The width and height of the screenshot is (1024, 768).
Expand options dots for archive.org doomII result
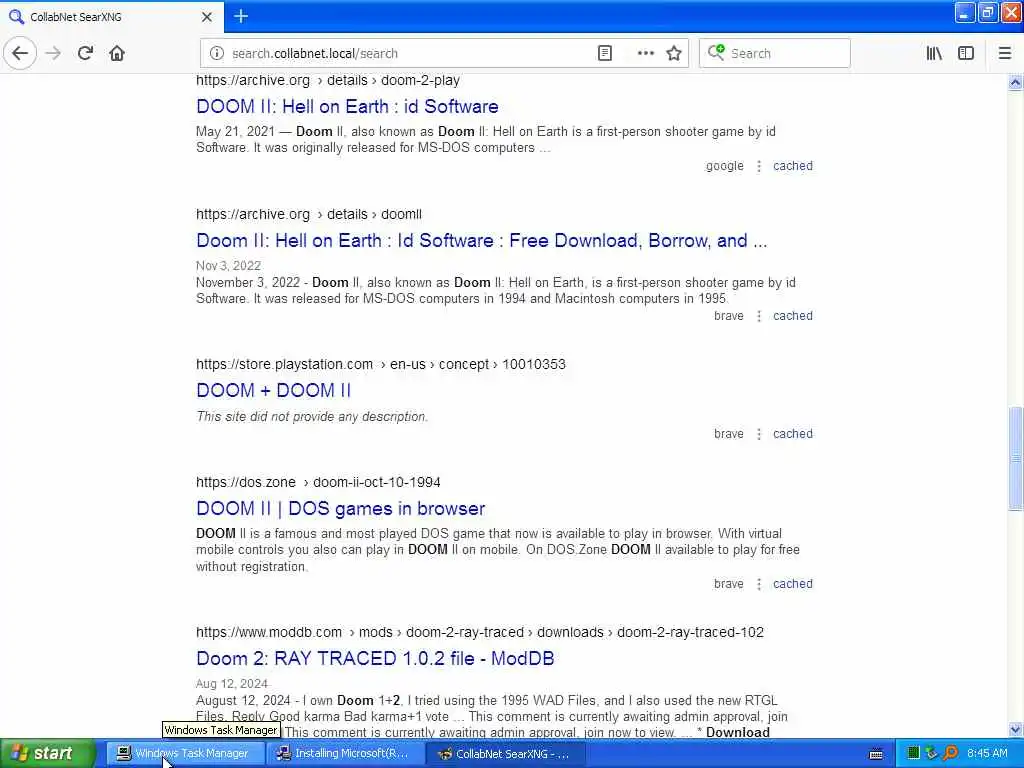point(759,316)
